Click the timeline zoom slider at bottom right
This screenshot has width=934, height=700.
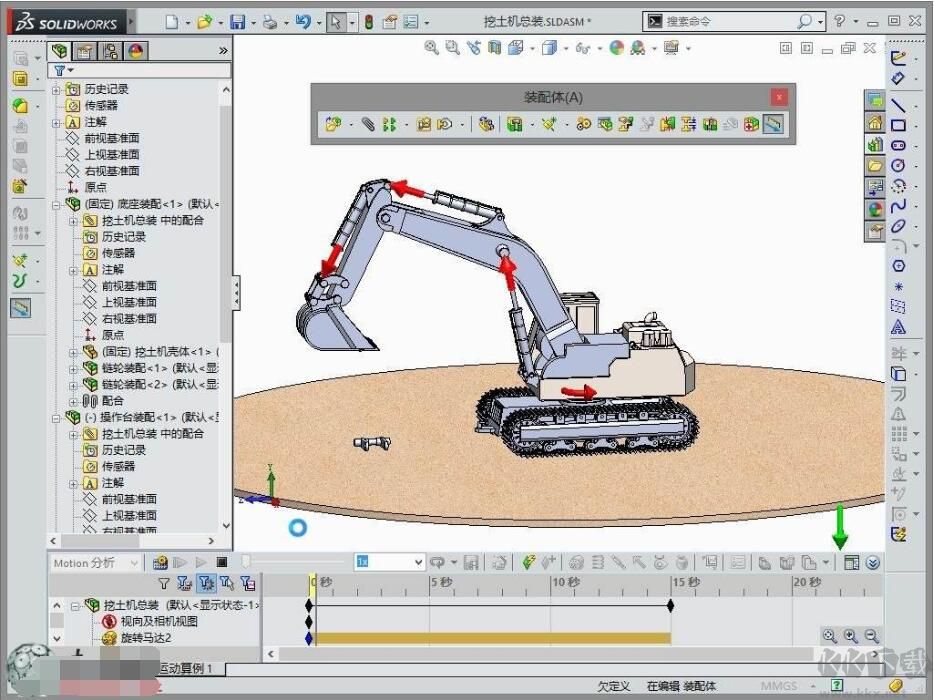(x=849, y=637)
